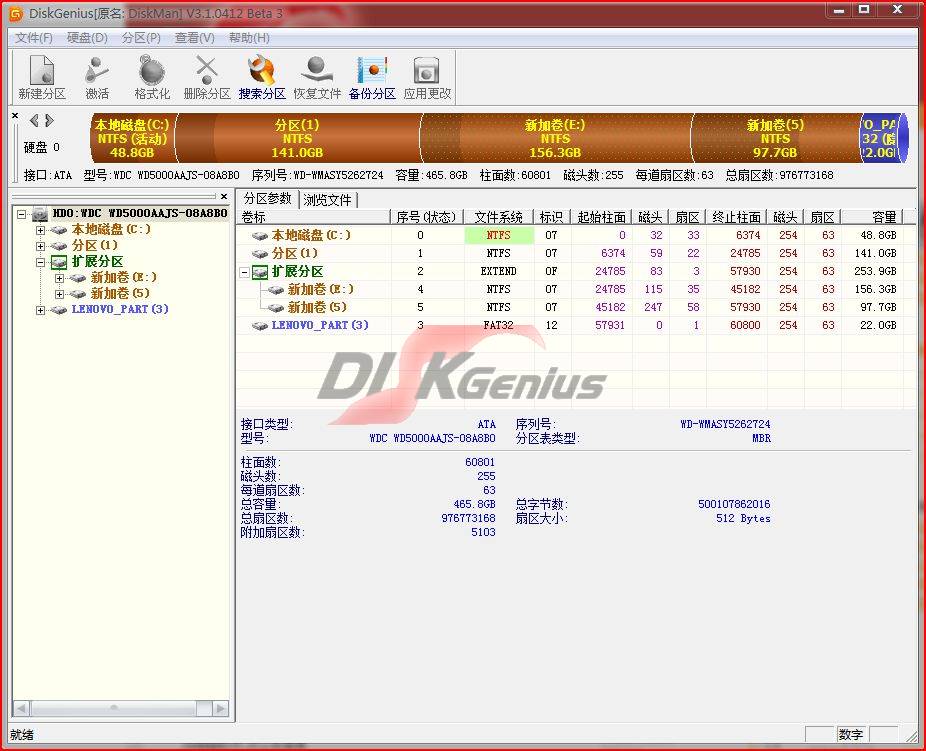Close the left tree panel with X
This screenshot has width=926, height=751.
pyautogui.click(x=224, y=196)
